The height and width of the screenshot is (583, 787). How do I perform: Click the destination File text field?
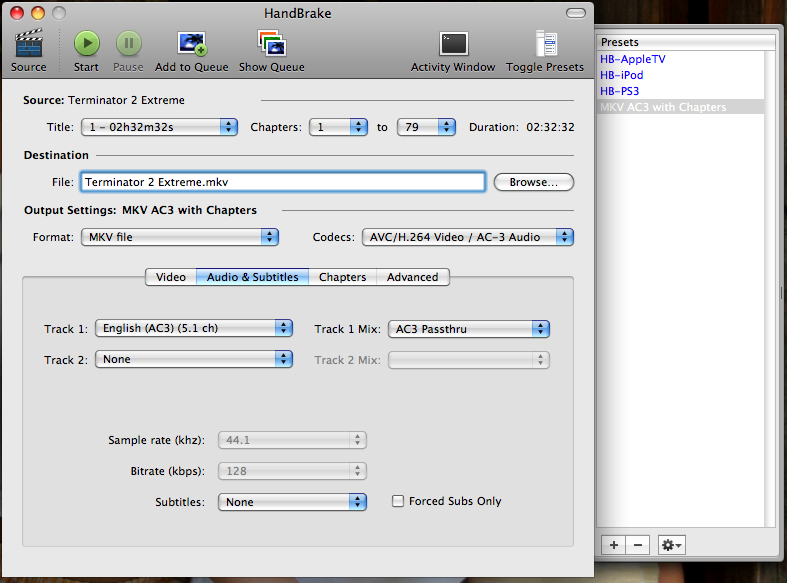283,182
